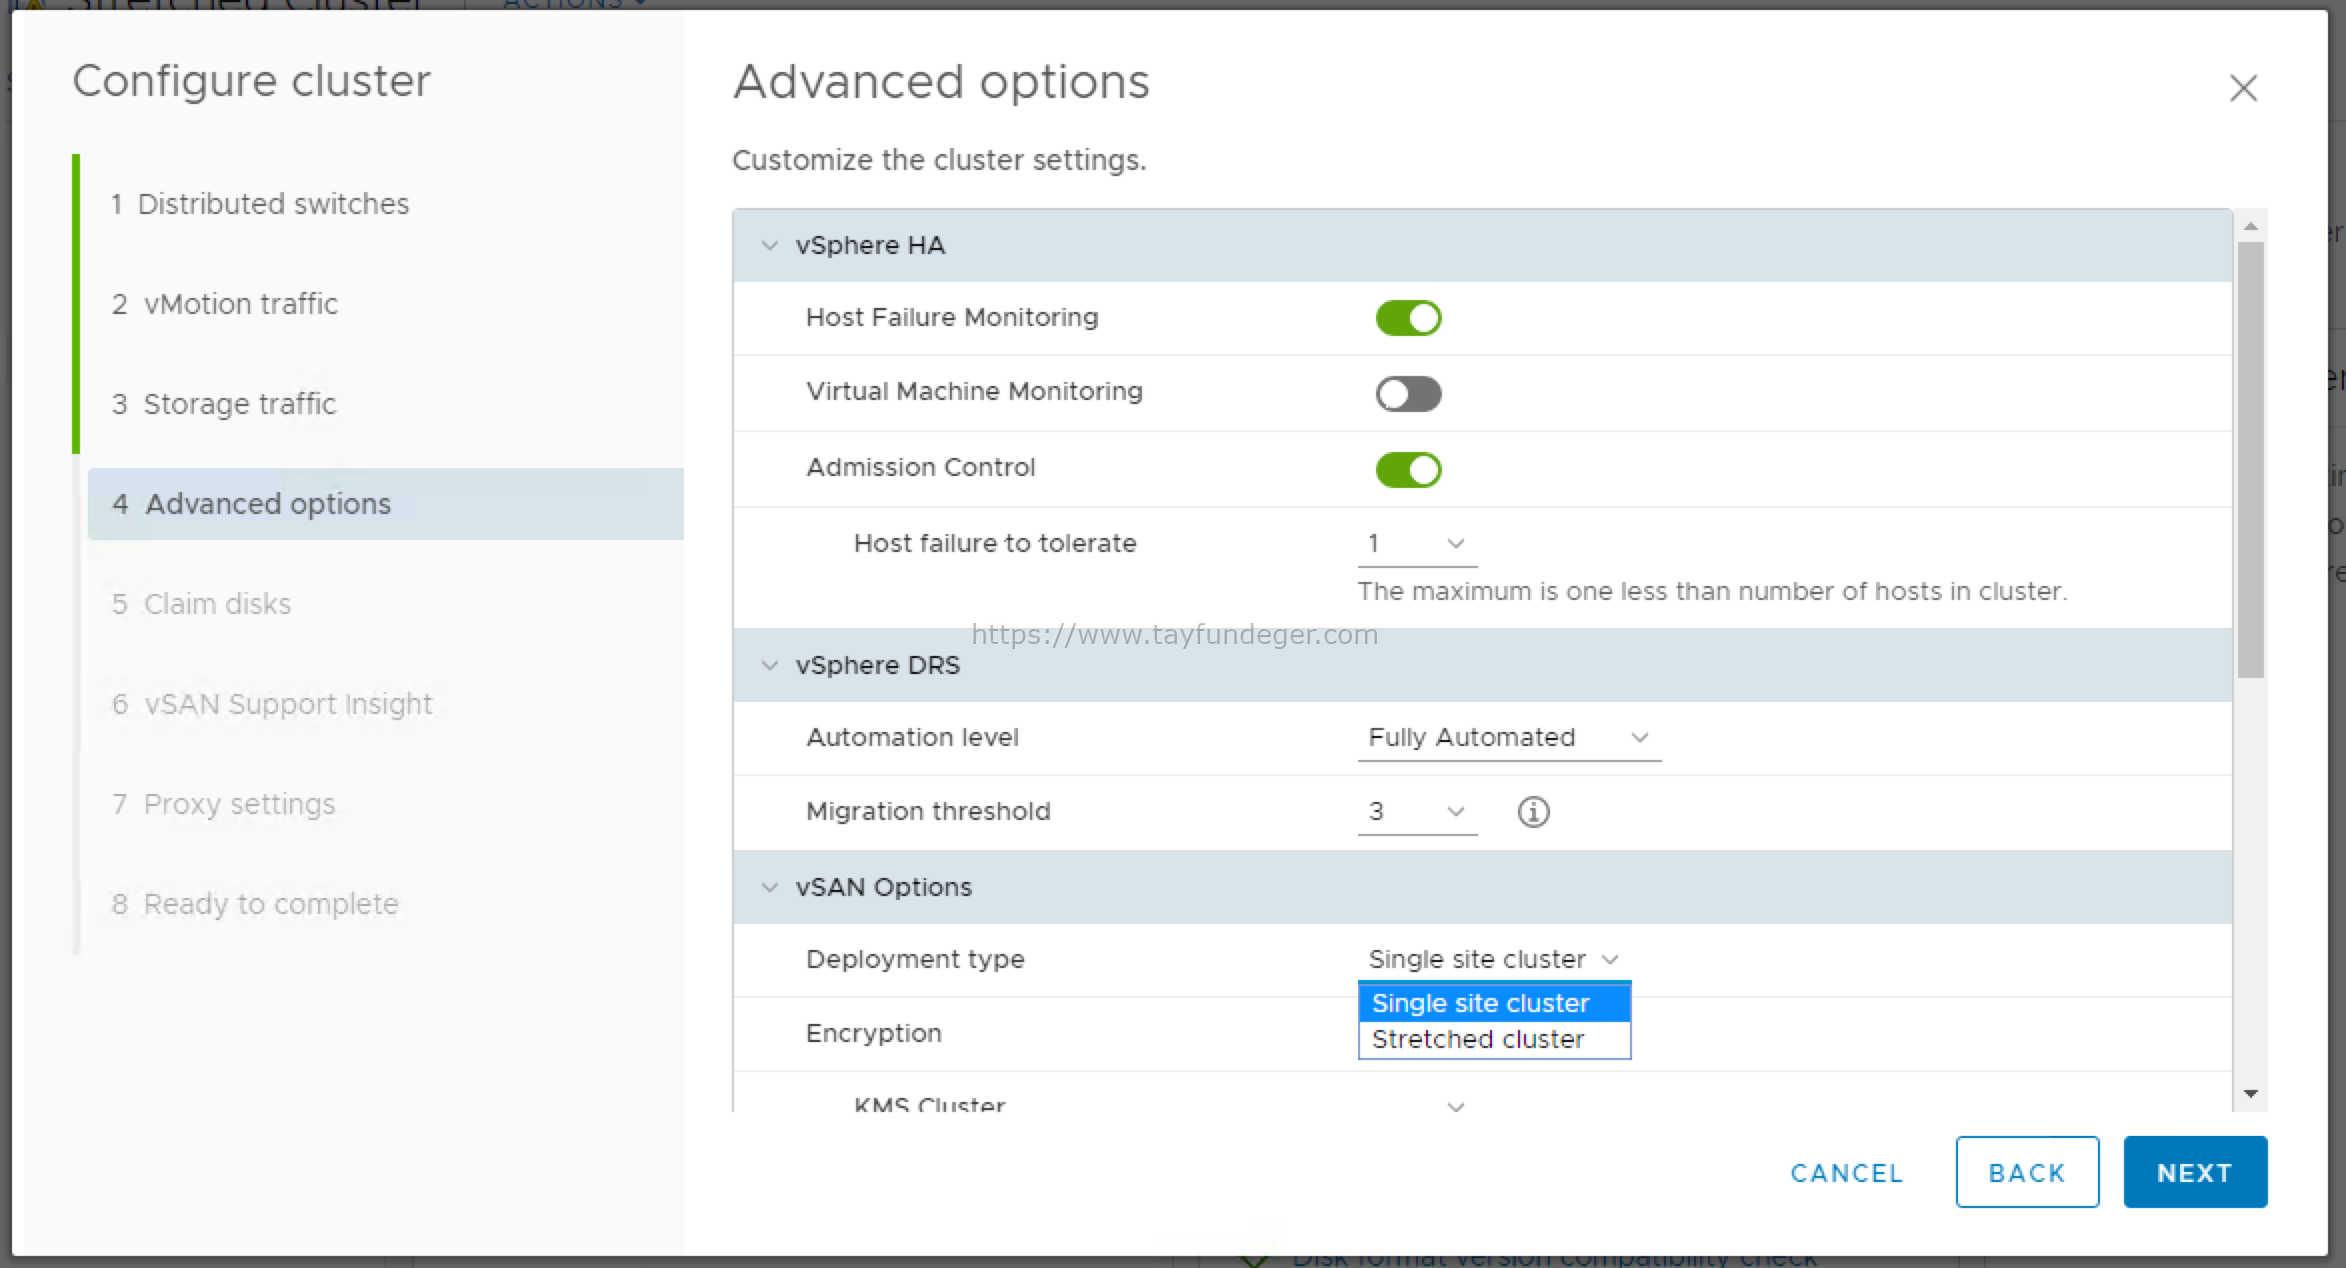
Task: Toggle Admission Control switch
Action: pos(1408,469)
